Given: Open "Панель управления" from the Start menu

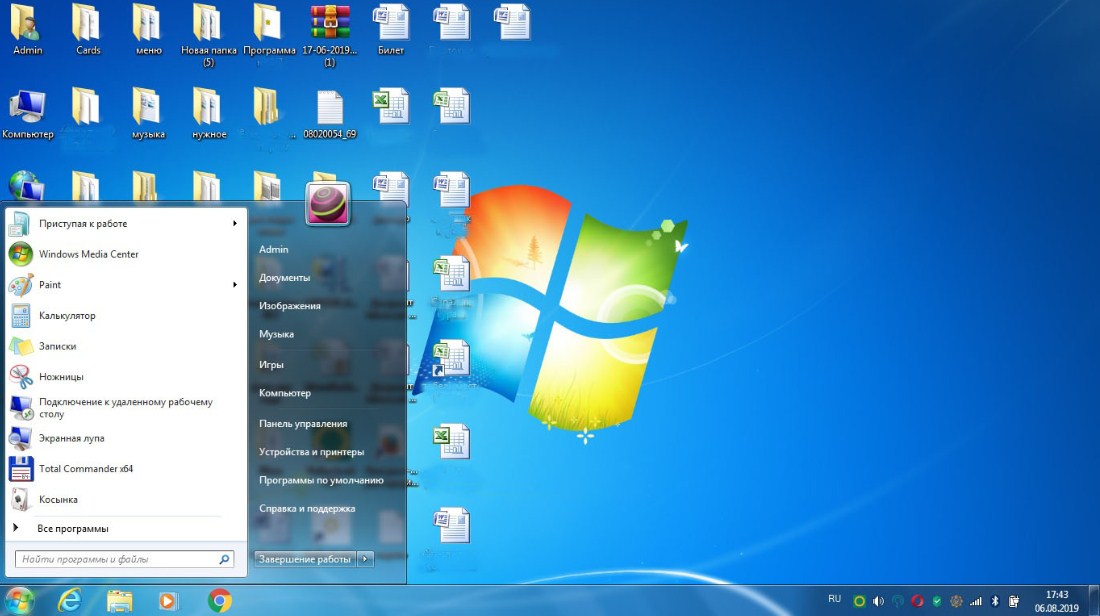Looking at the screenshot, I should click(303, 423).
